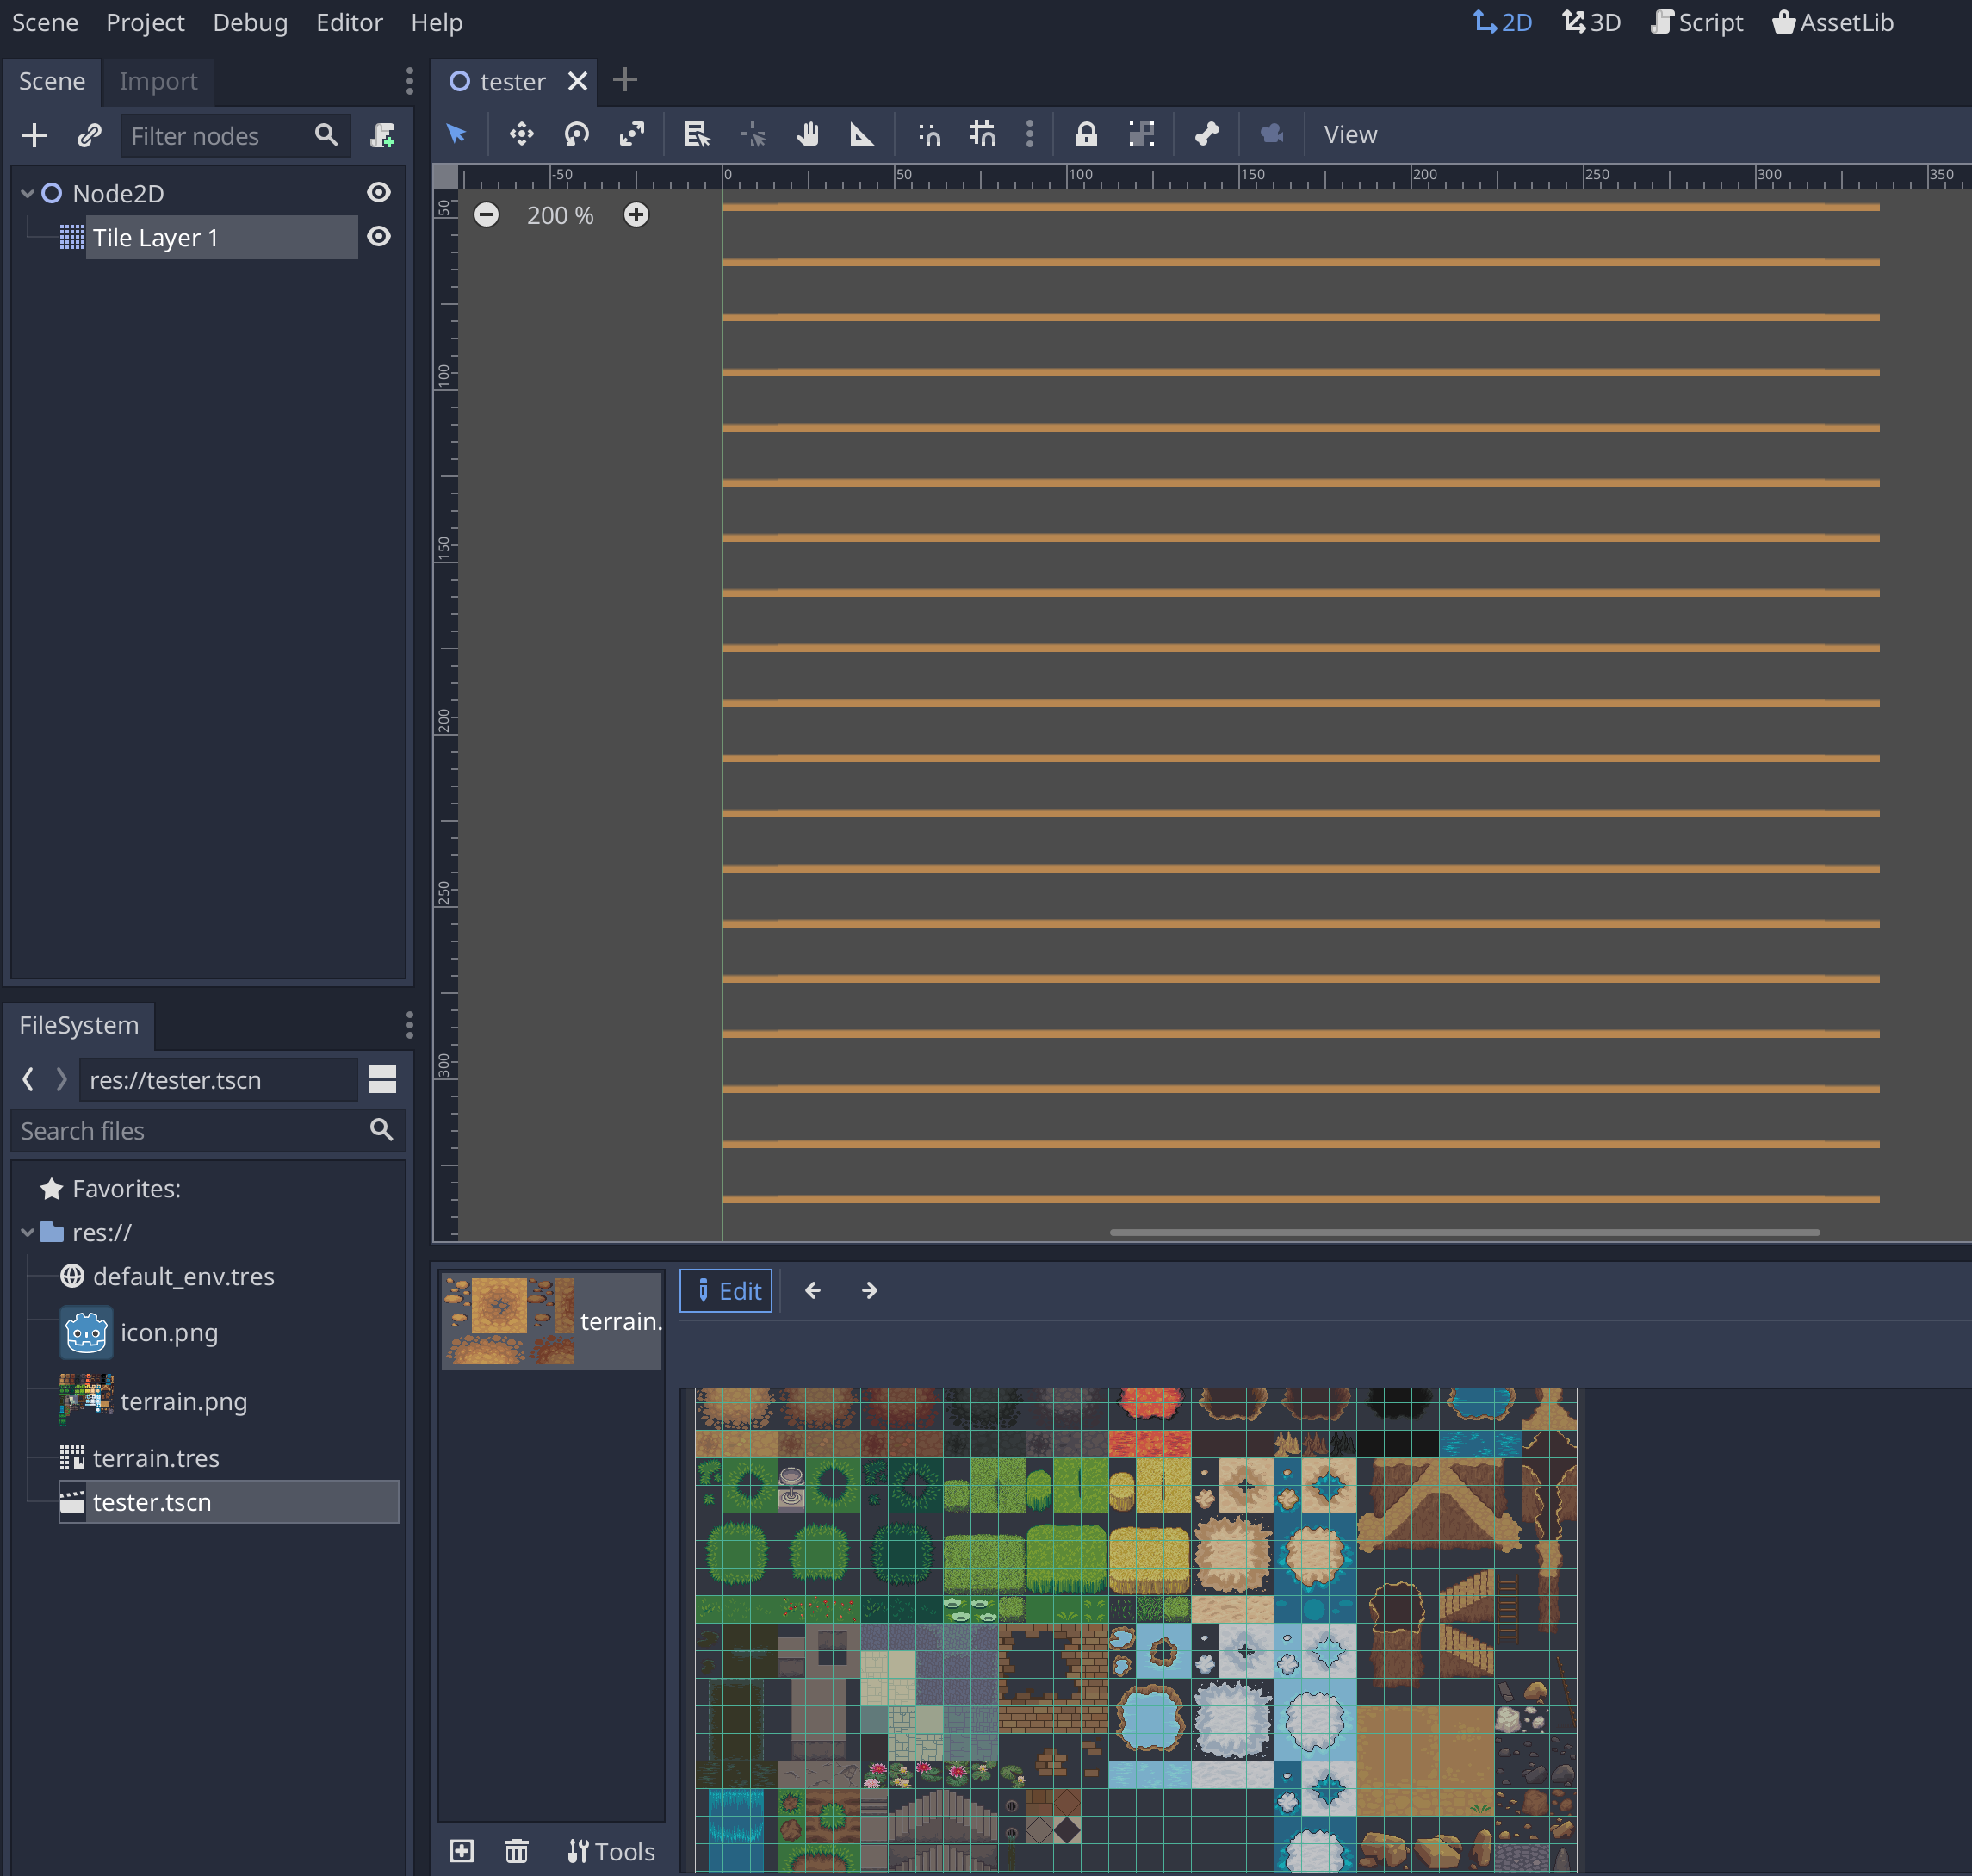Delete tiles using the trash icon

517,1850
